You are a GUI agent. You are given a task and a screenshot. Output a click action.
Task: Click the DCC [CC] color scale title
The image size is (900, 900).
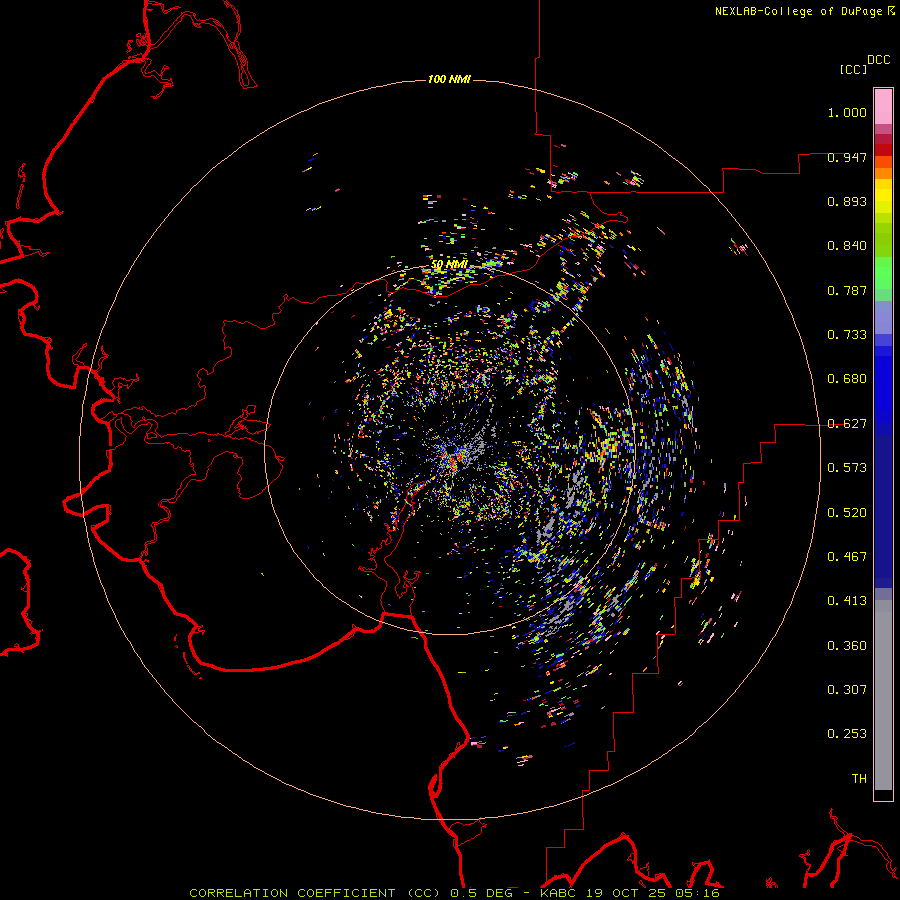click(864, 64)
